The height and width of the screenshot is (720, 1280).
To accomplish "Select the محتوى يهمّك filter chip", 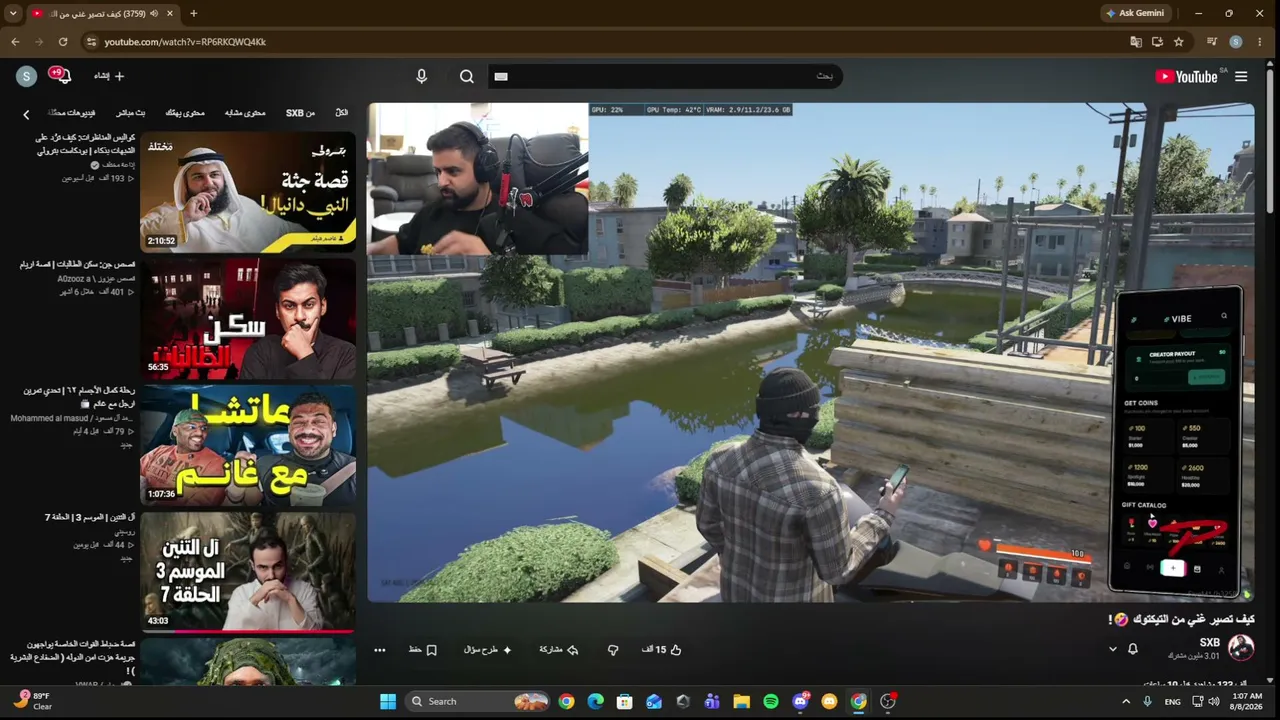I will point(185,113).
